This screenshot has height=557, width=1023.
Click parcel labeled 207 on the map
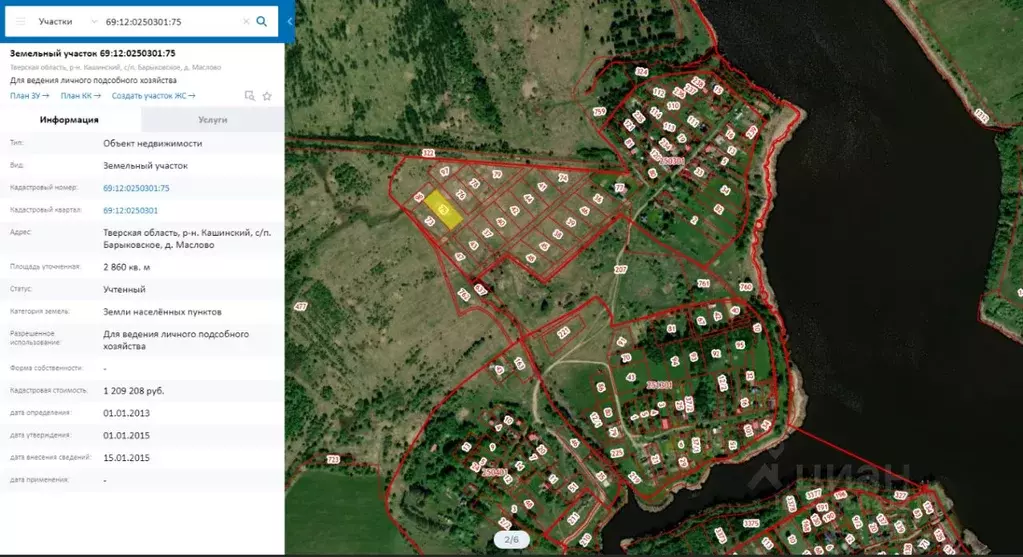[x=620, y=270]
